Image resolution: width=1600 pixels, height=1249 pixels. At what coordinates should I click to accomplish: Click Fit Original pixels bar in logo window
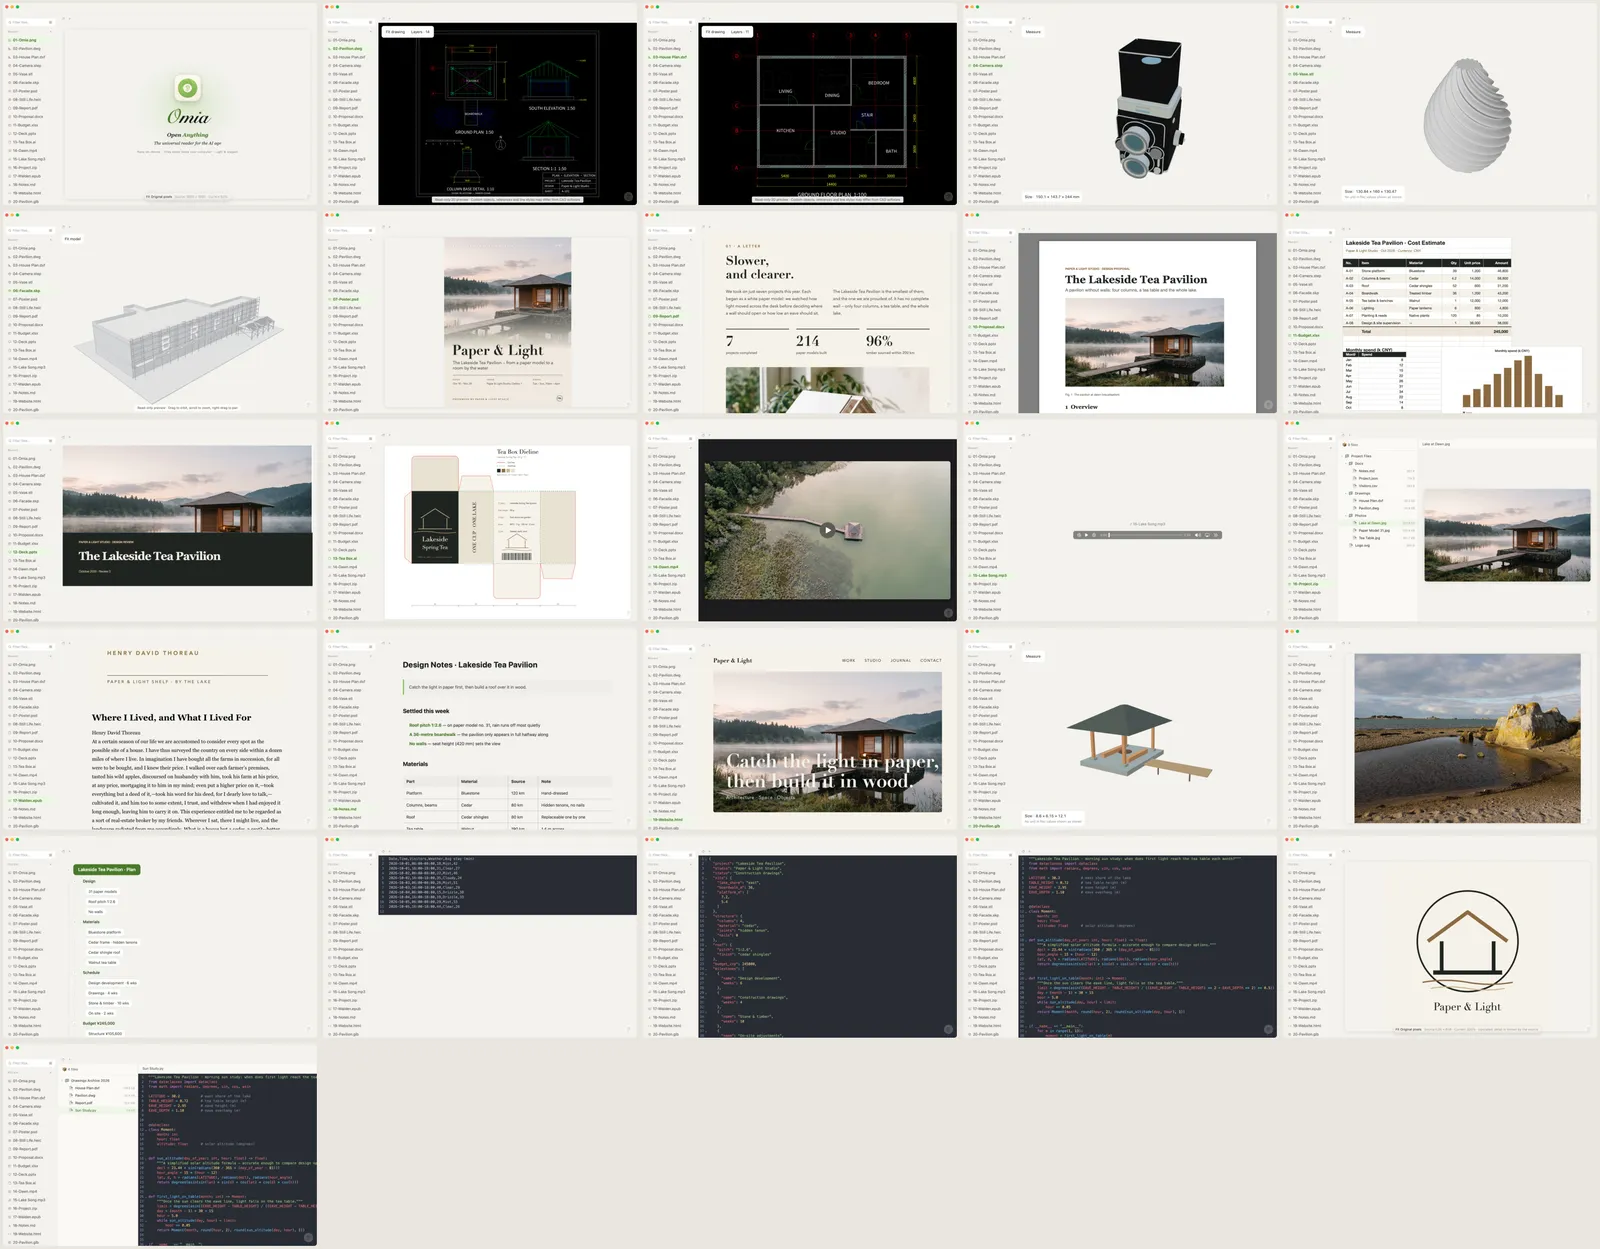(x=1467, y=1029)
